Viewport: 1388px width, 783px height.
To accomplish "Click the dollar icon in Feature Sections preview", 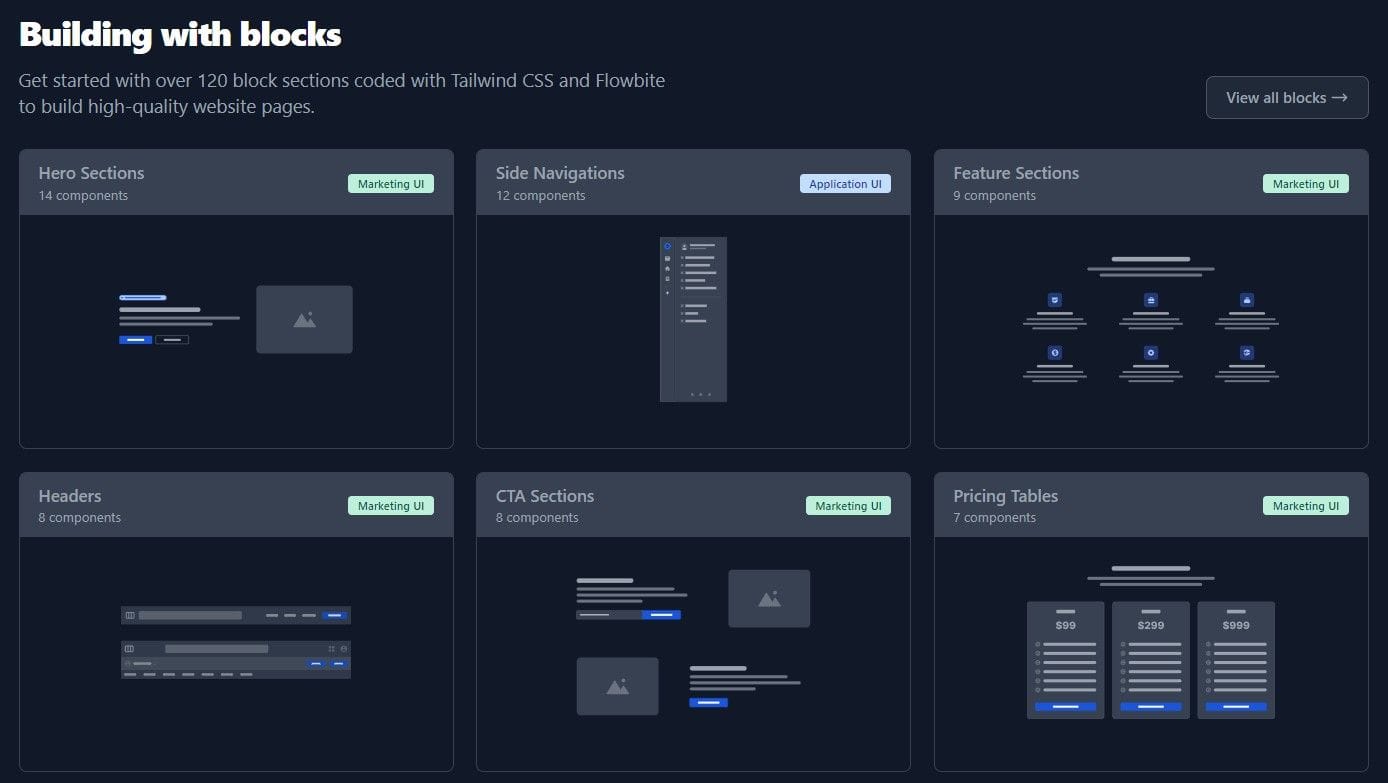I will (x=1055, y=352).
